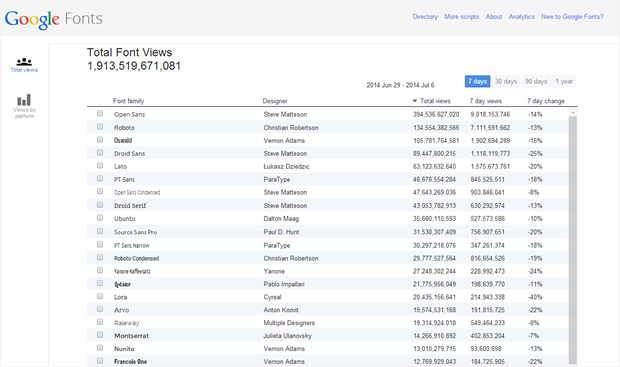The width and height of the screenshot is (620, 367).
Task: Sort by 7 day views header
Action: point(486,101)
